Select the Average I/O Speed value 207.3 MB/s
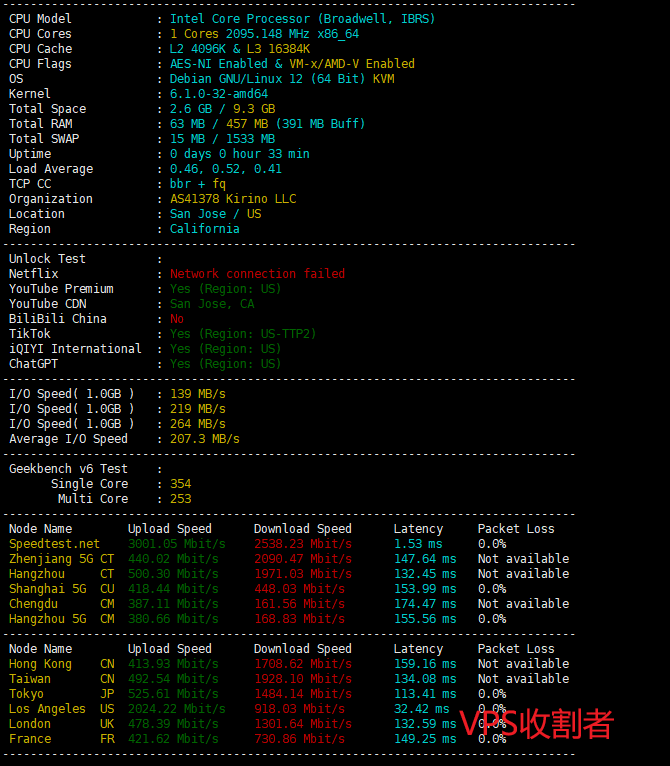This screenshot has height=766, width=670. click(204, 439)
